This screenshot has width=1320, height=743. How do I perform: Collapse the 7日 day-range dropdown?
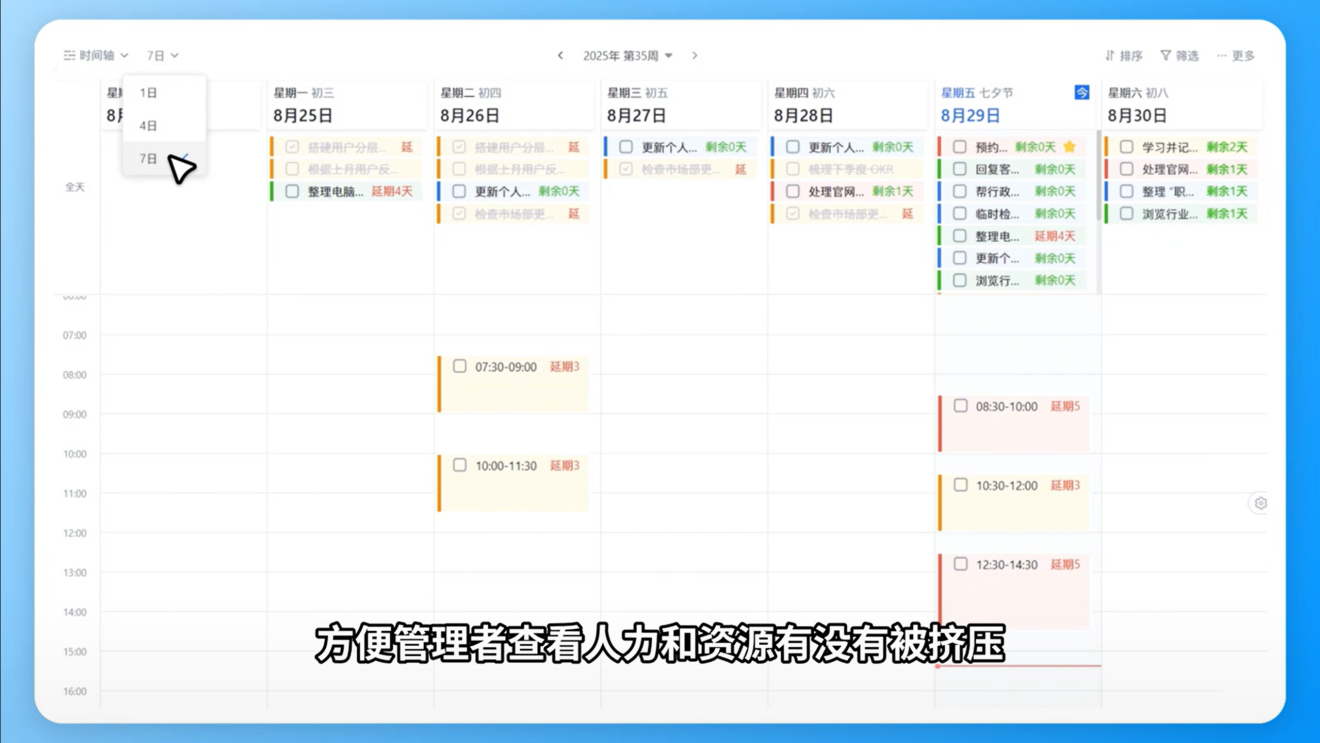[x=162, y=56]
